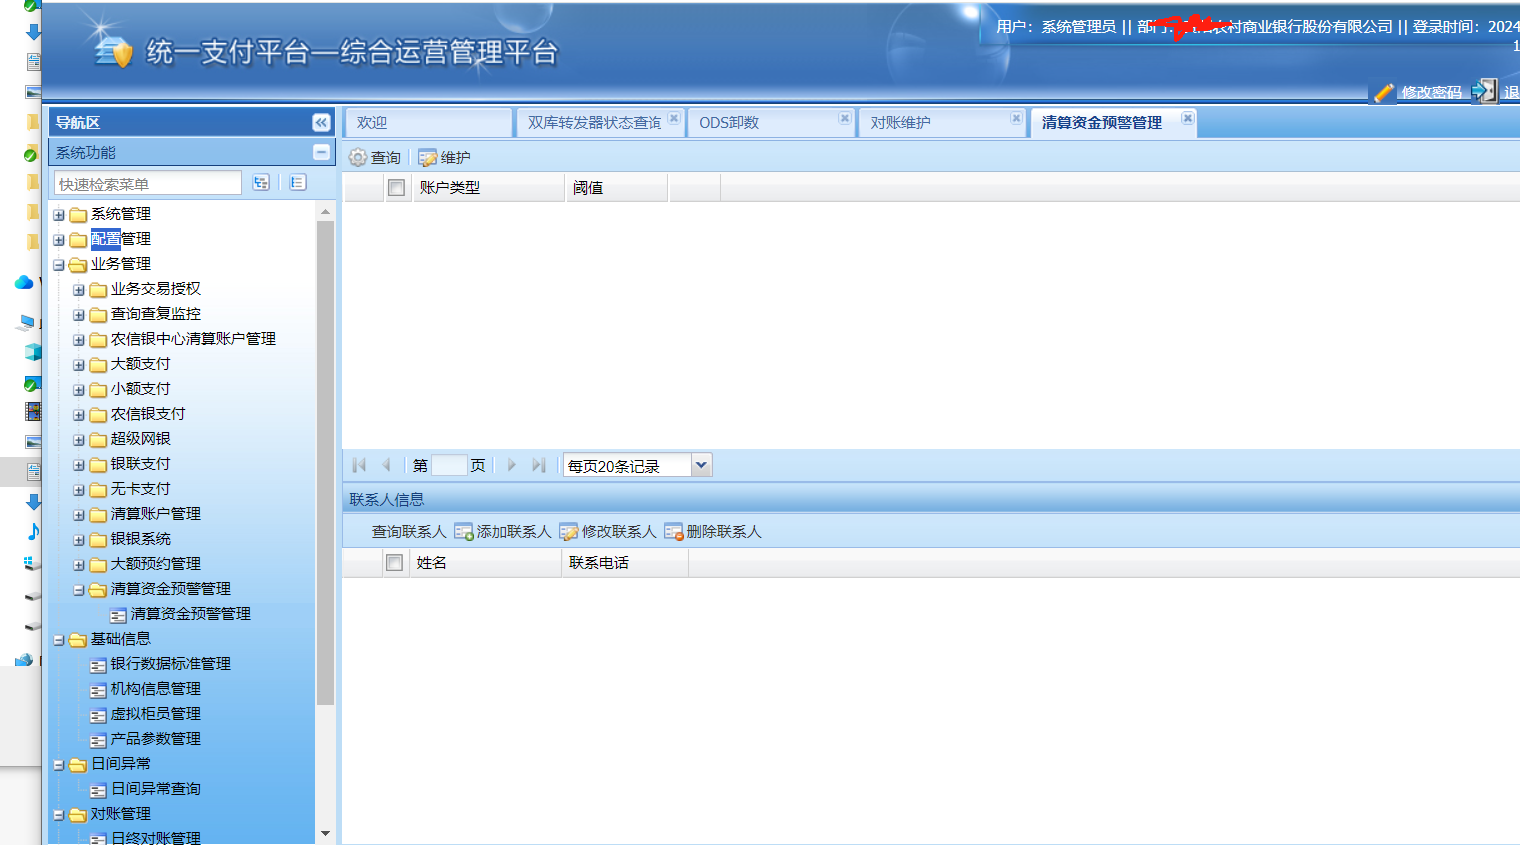
Task: Expand 农信银中心清算账户管理 folder
Action: 79,340
